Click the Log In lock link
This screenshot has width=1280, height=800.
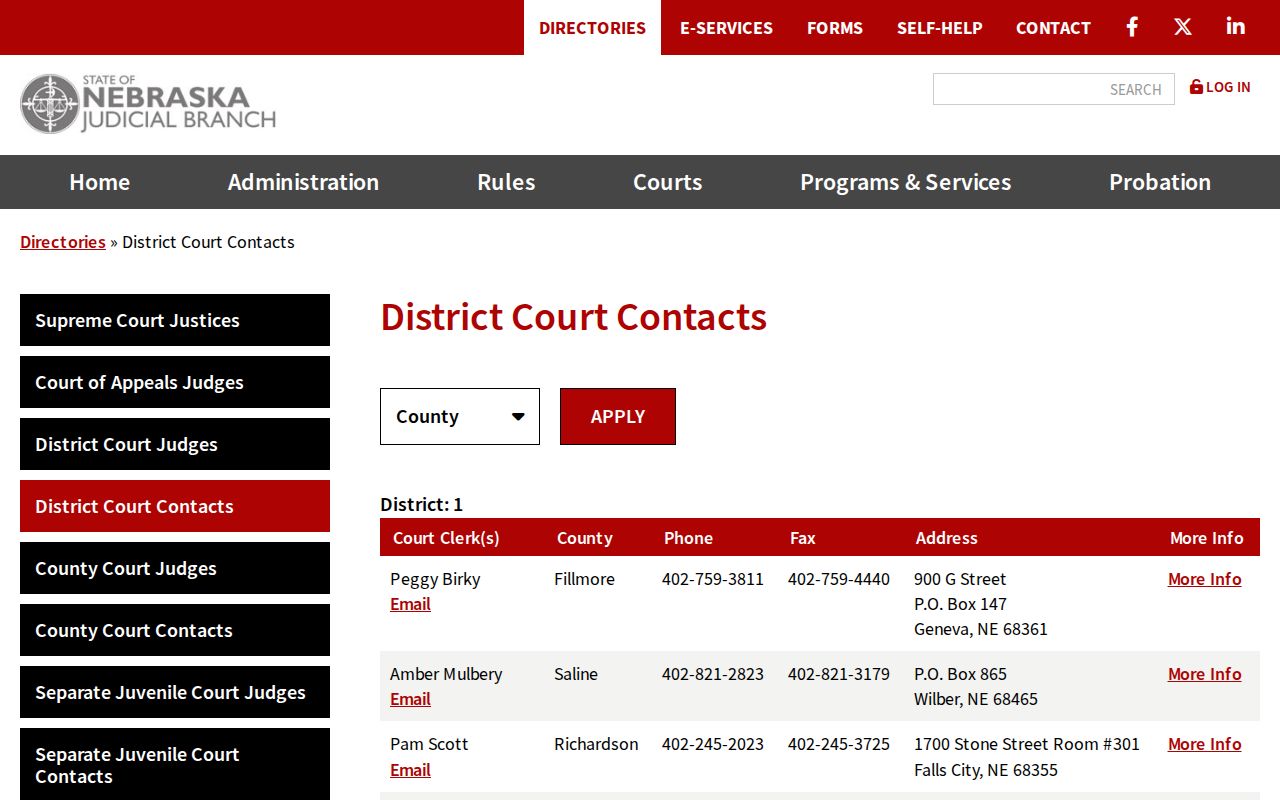click(1220, 87)
